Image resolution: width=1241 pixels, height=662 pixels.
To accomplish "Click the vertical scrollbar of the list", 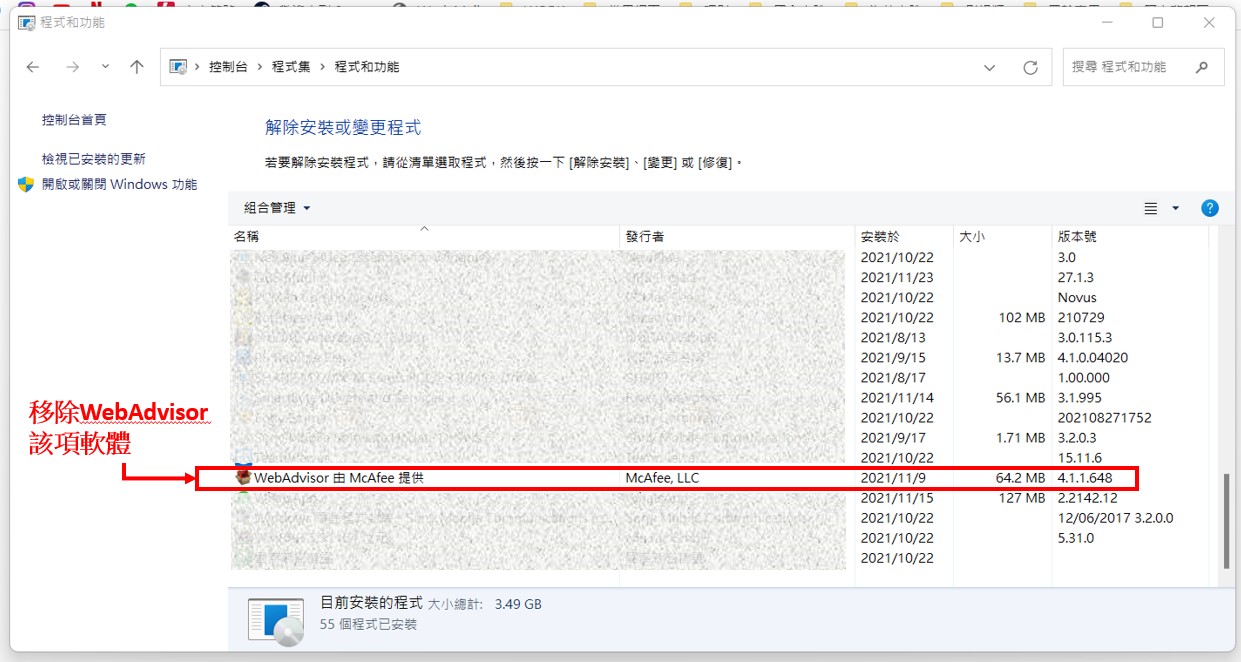I will pyautogui.click(x=1224, y=520).
